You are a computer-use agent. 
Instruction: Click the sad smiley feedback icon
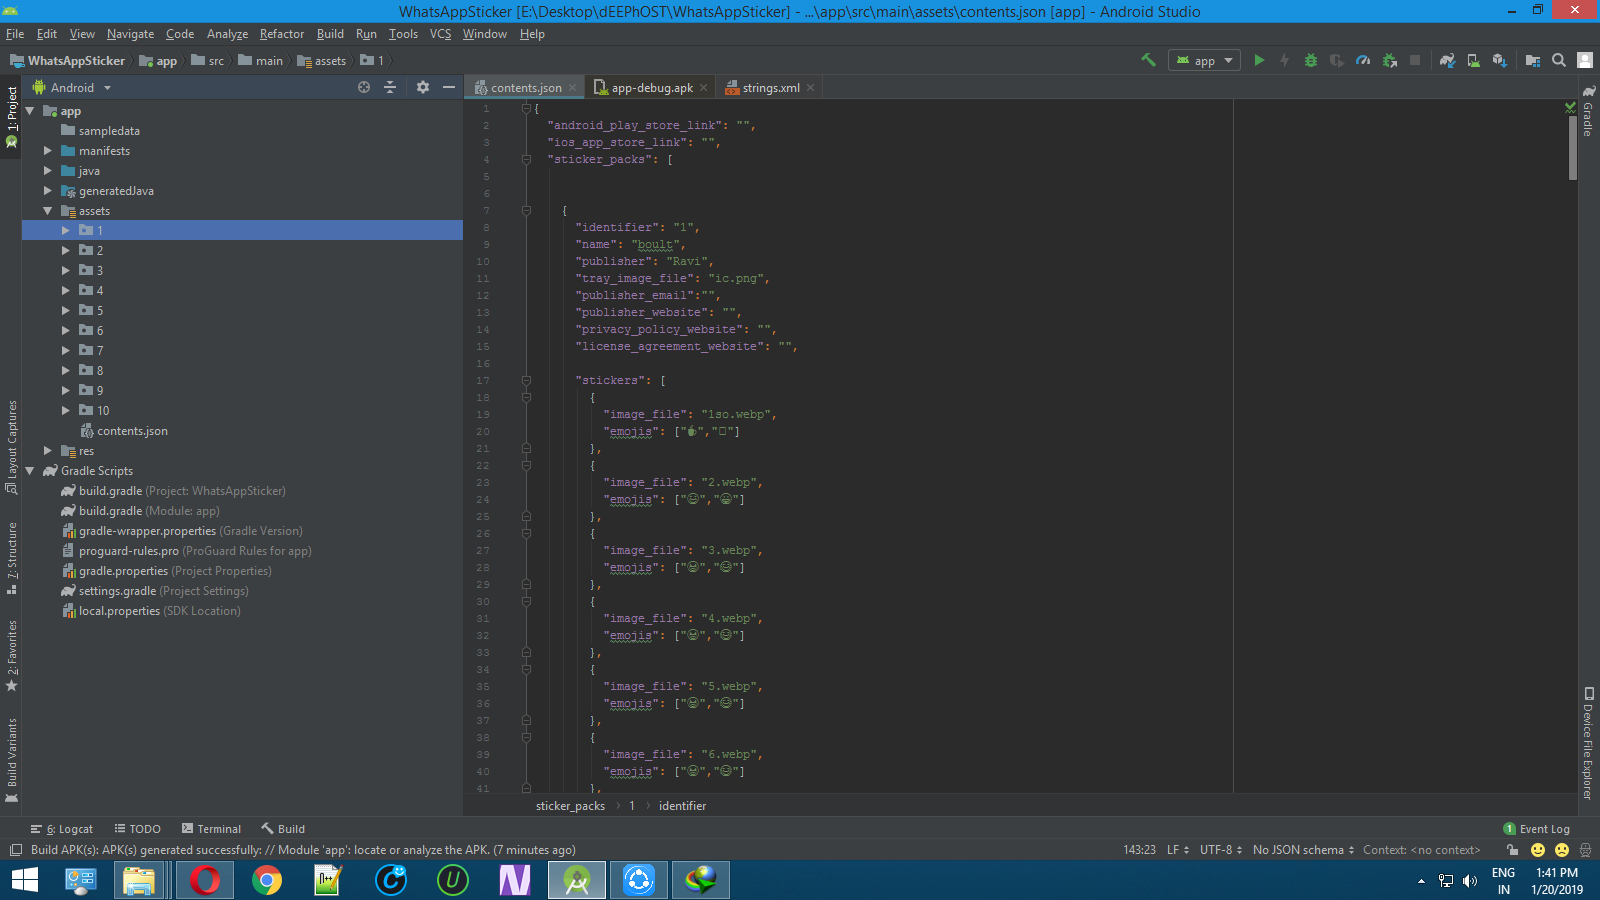point(1562,850)
